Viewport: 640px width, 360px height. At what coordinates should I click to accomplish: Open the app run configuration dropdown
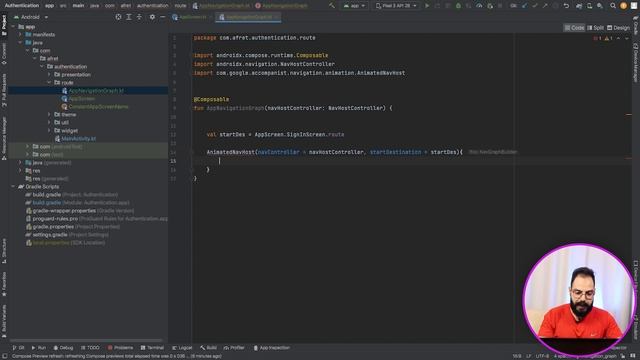(354, 6)
